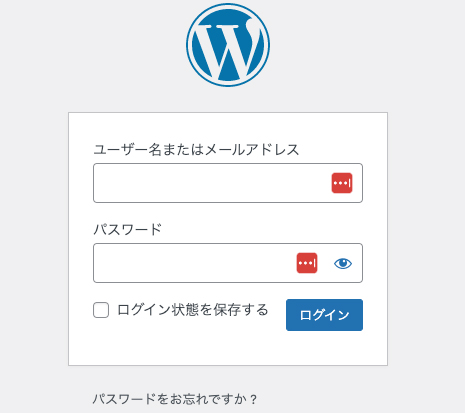Select the red autofill icon beside eye icon
465x413 pixels.
click(x=307, y=263)
